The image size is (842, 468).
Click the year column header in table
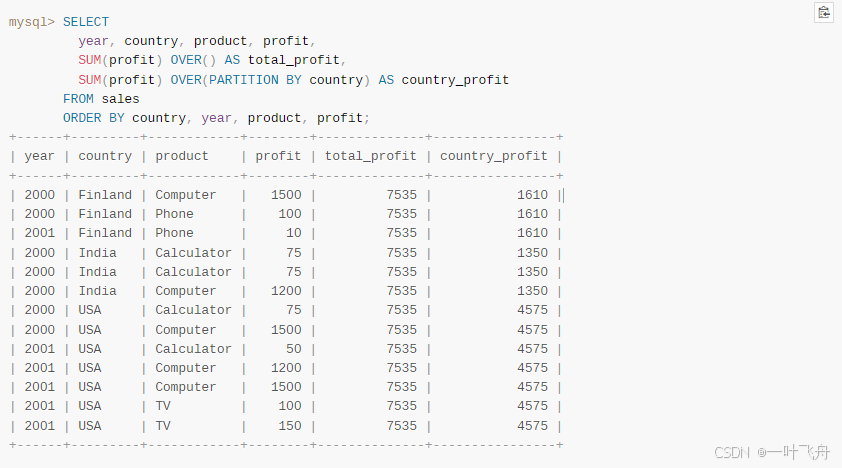pos(39,156)
